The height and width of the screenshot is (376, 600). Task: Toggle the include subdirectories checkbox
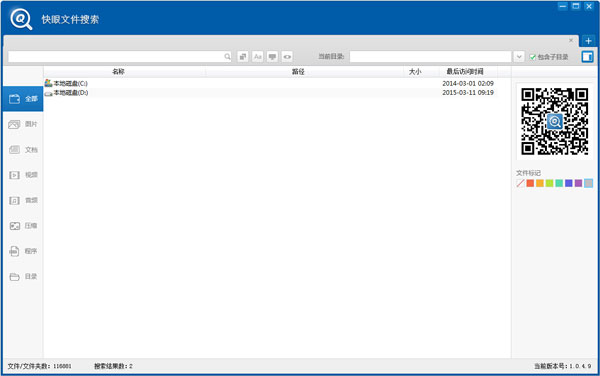[532, 57]
